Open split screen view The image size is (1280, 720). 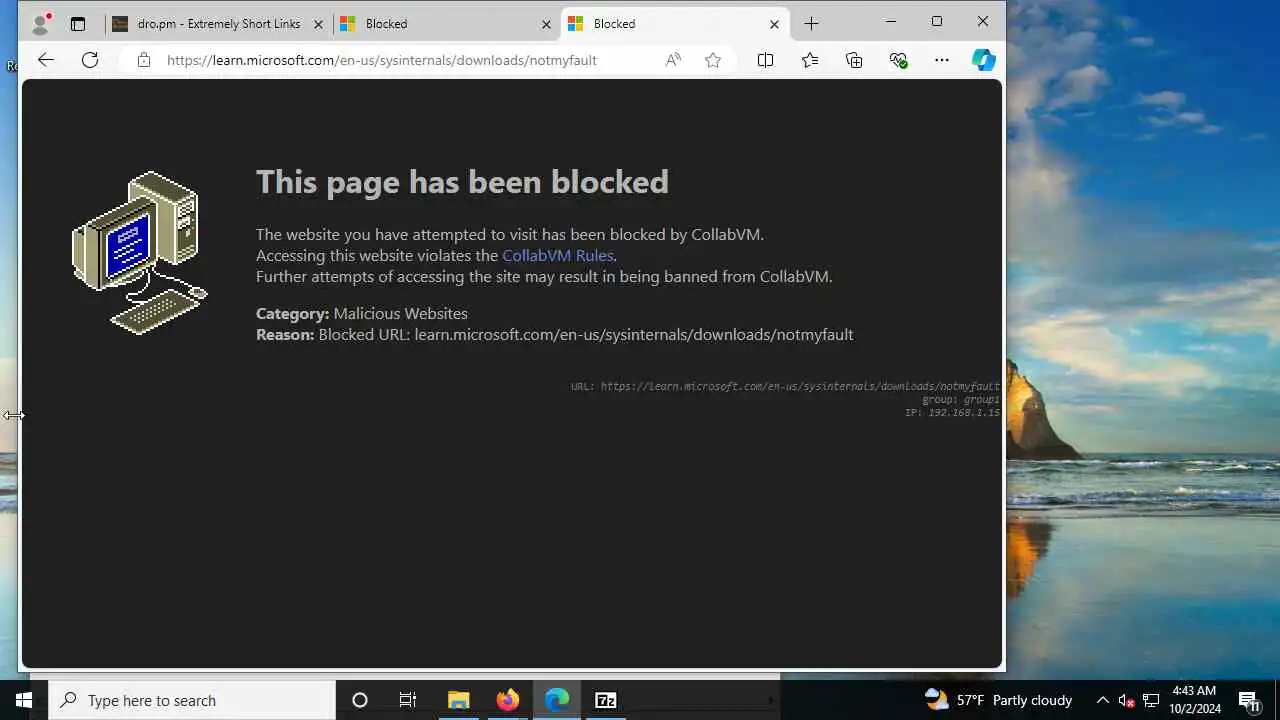tap(765, 60)
